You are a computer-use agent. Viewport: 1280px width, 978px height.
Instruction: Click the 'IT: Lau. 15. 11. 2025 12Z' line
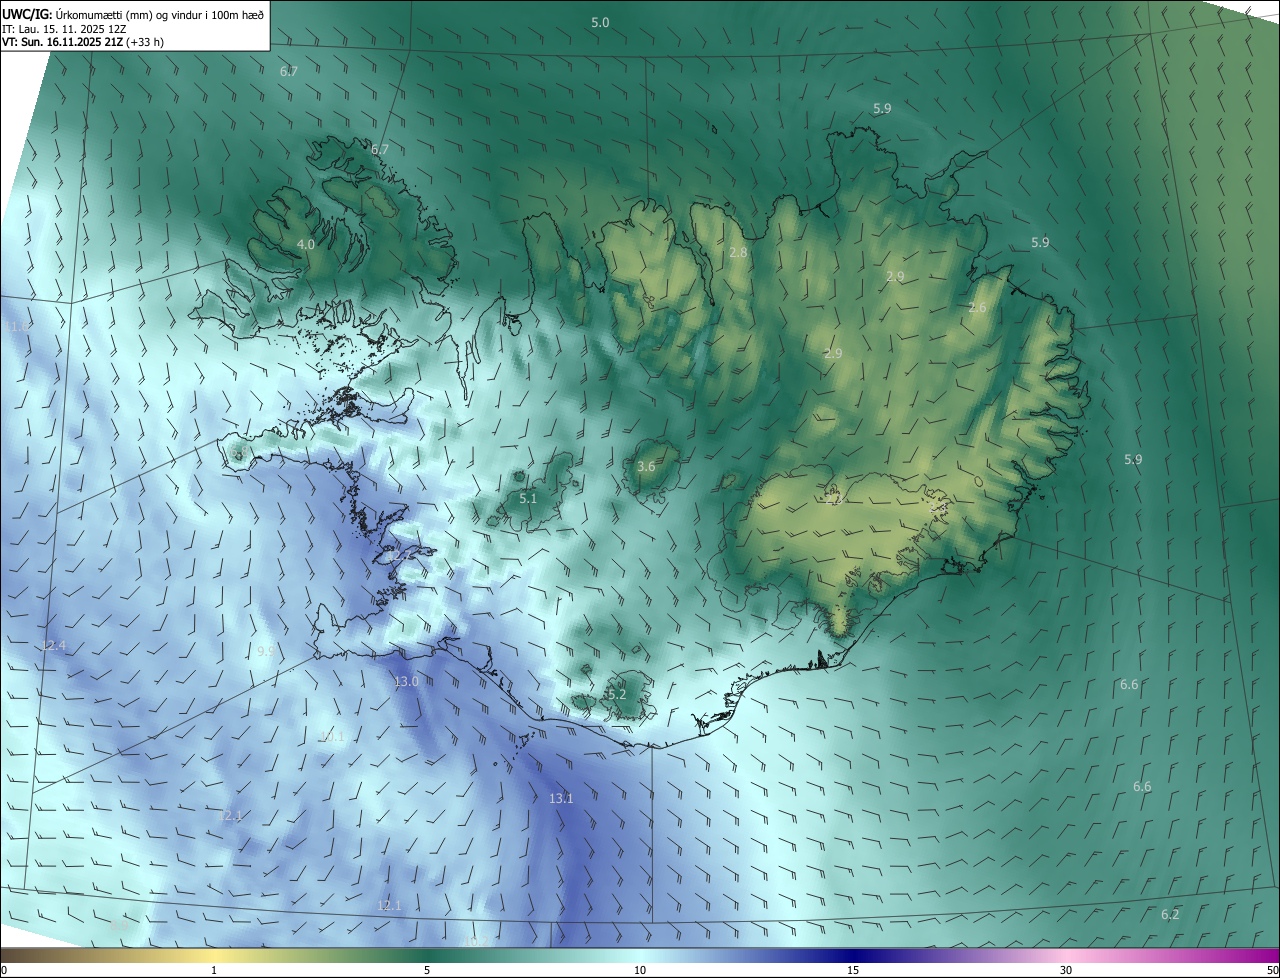64,29
